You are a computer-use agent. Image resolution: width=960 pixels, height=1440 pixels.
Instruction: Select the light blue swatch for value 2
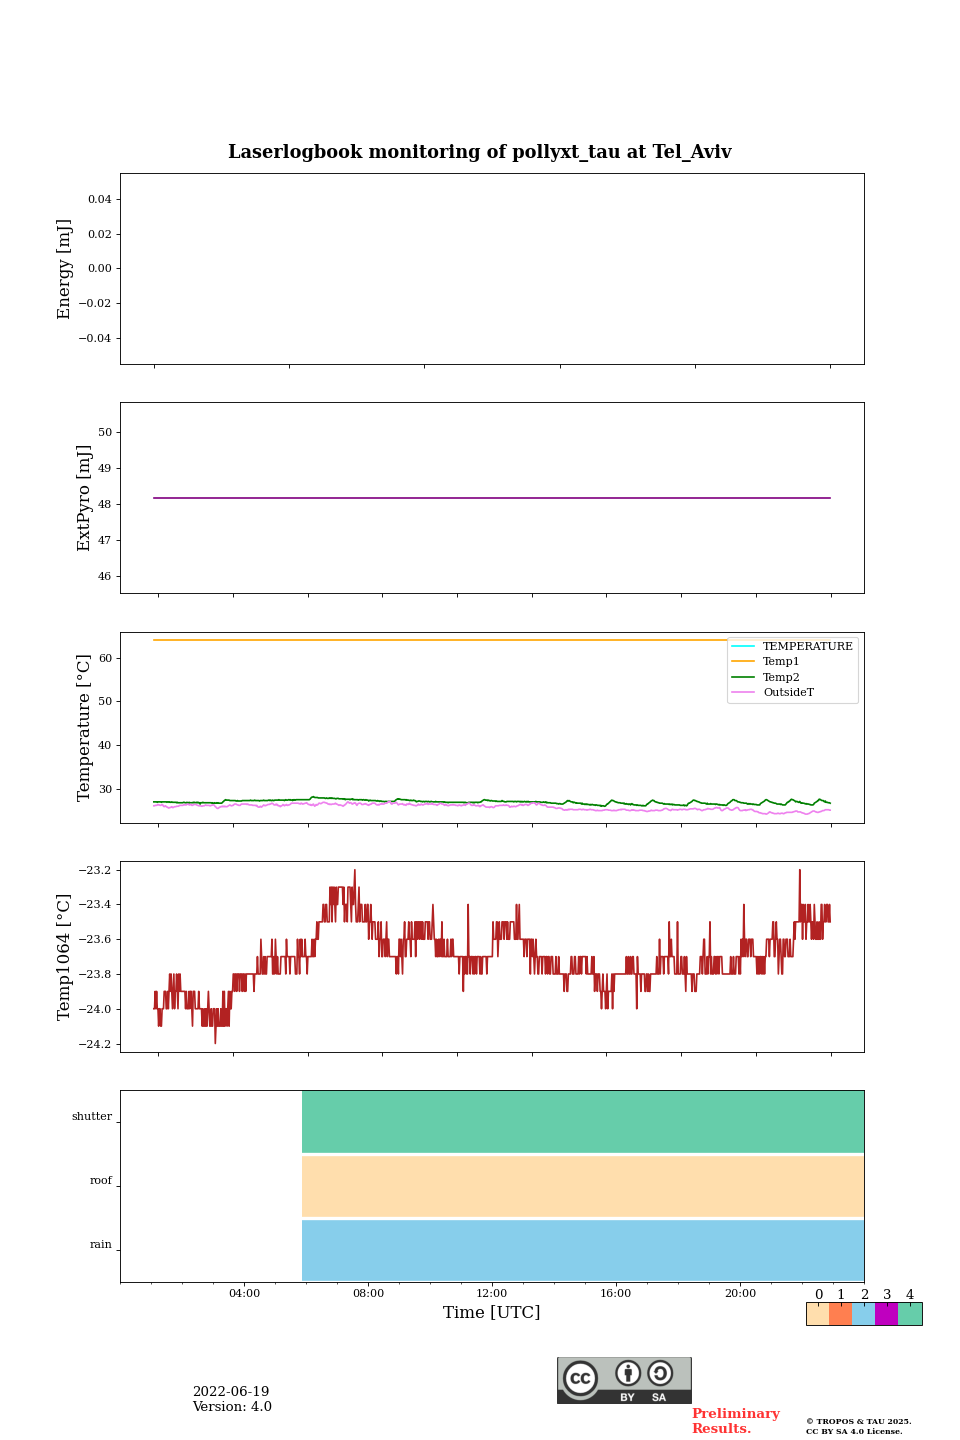point(863,1314)
